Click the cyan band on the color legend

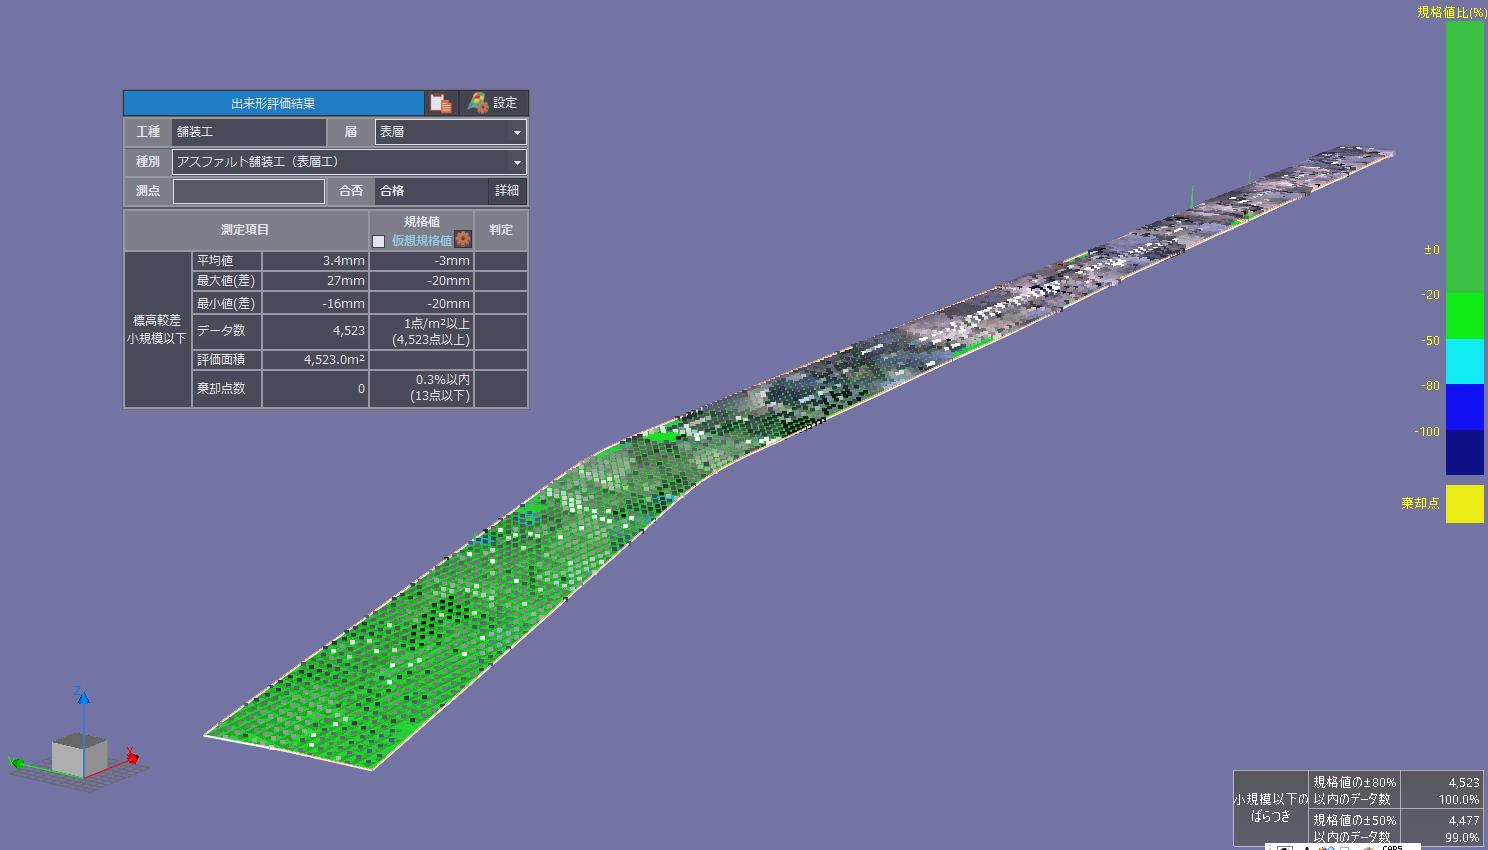click(1464, 361)
